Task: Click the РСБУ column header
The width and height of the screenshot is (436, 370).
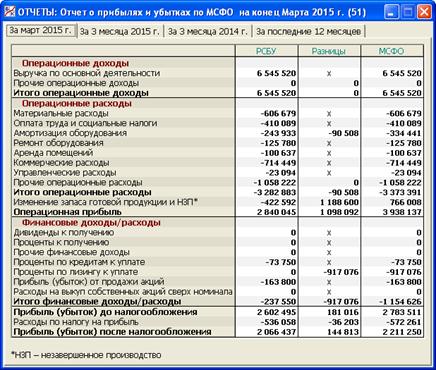Action: (x=266, y=51)
